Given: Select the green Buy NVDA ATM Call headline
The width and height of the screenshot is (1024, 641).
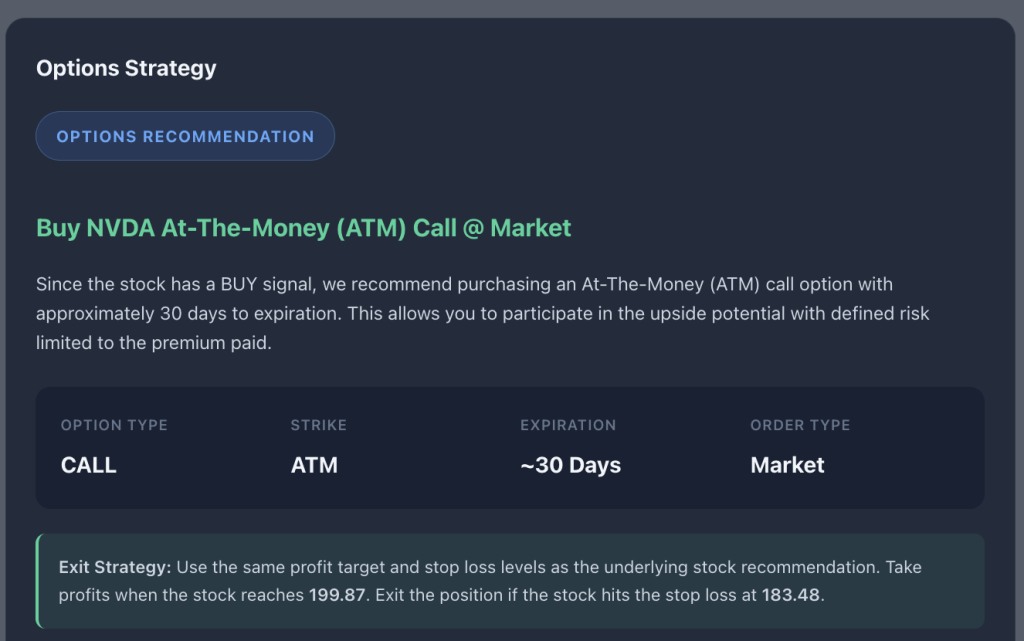Looking at the screenshot, I should pyautogui.click(x=303, y=228).
